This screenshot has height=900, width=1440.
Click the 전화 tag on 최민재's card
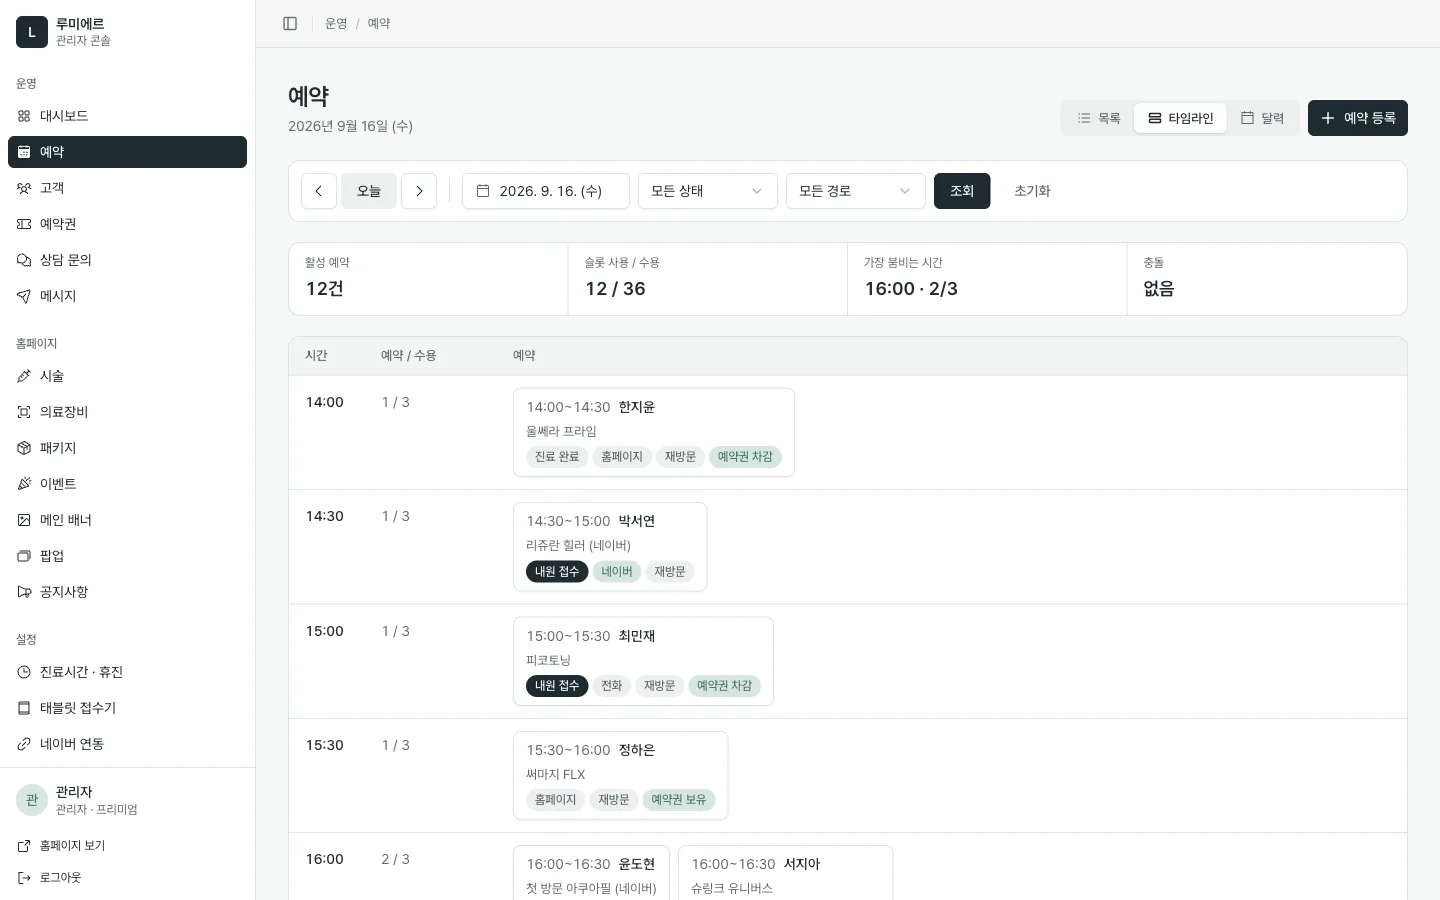pyautogui.click(x=612, y=686)
